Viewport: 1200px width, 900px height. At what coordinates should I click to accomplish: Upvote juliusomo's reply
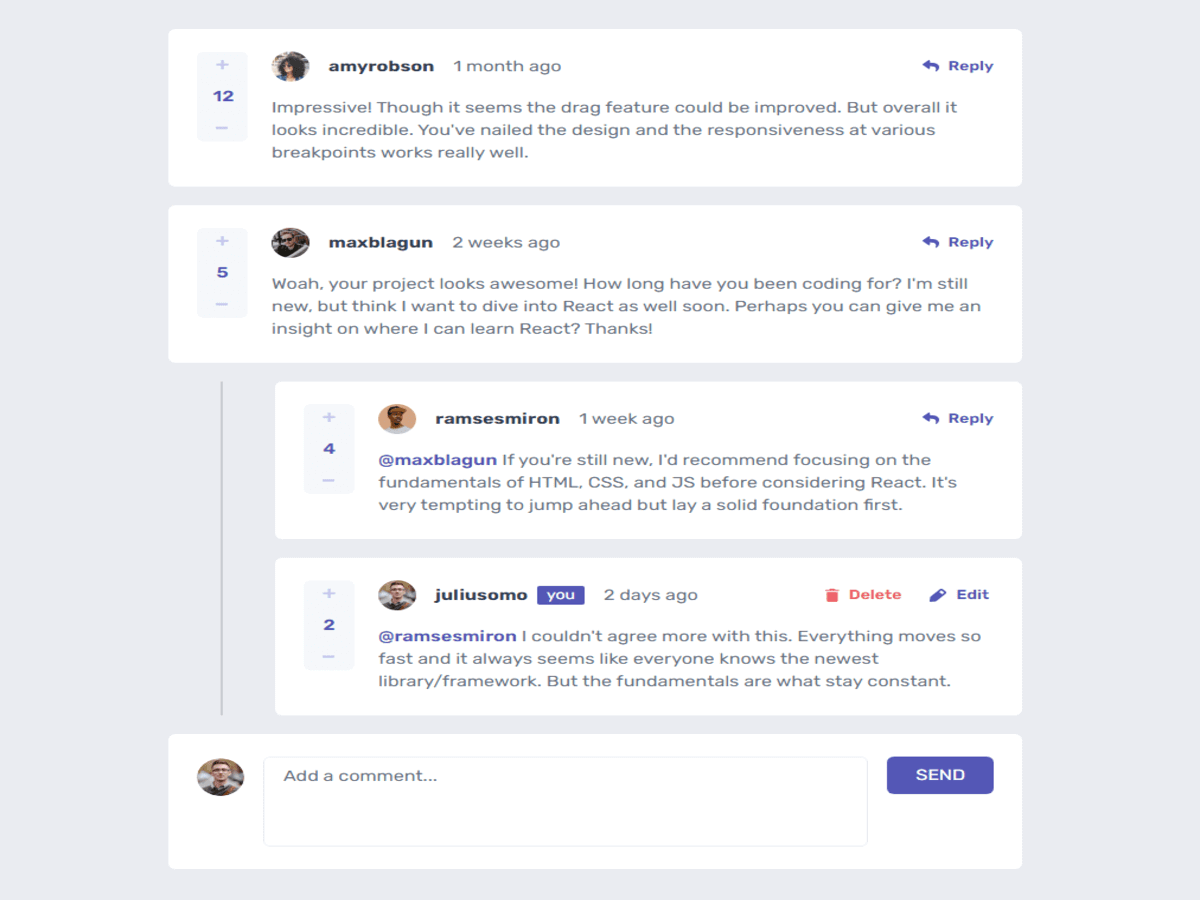329,594
